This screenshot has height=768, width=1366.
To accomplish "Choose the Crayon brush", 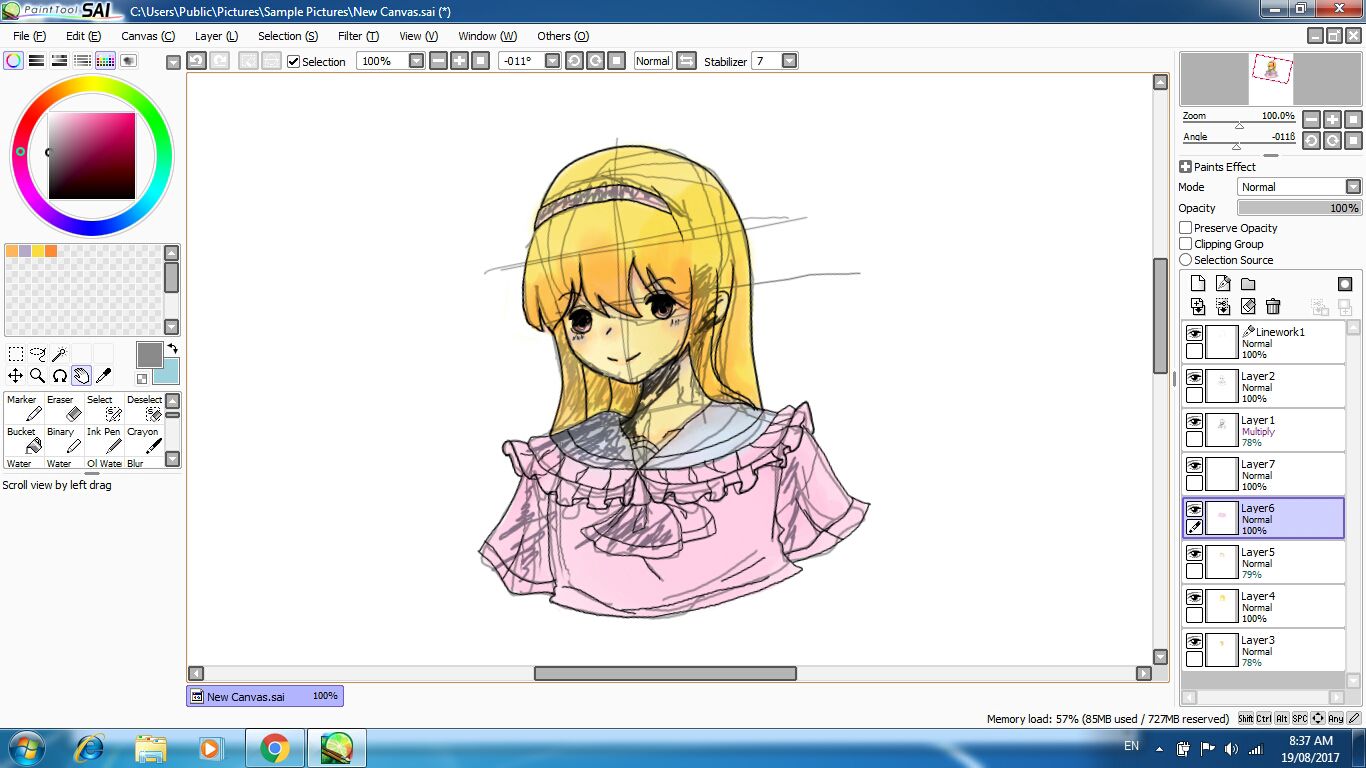I will [144, 440].
